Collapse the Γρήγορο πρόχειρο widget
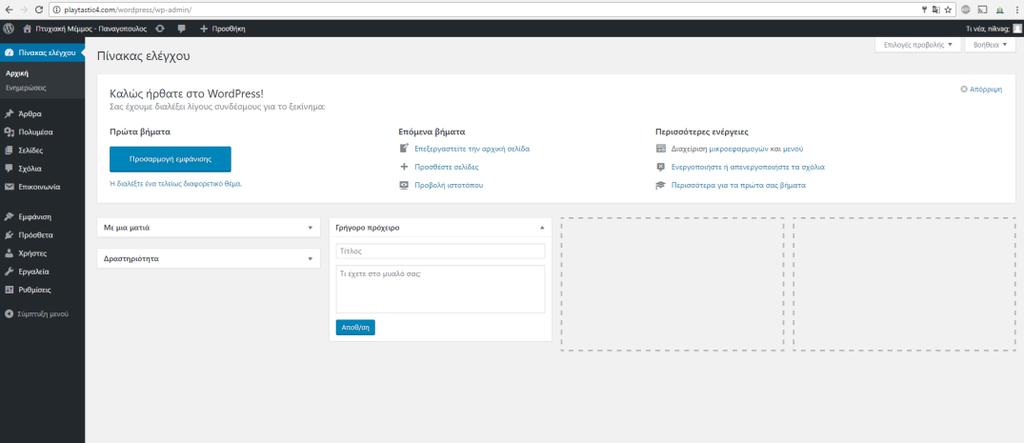1024x443 pixels. pyautogui.click(x=541, y=228)
